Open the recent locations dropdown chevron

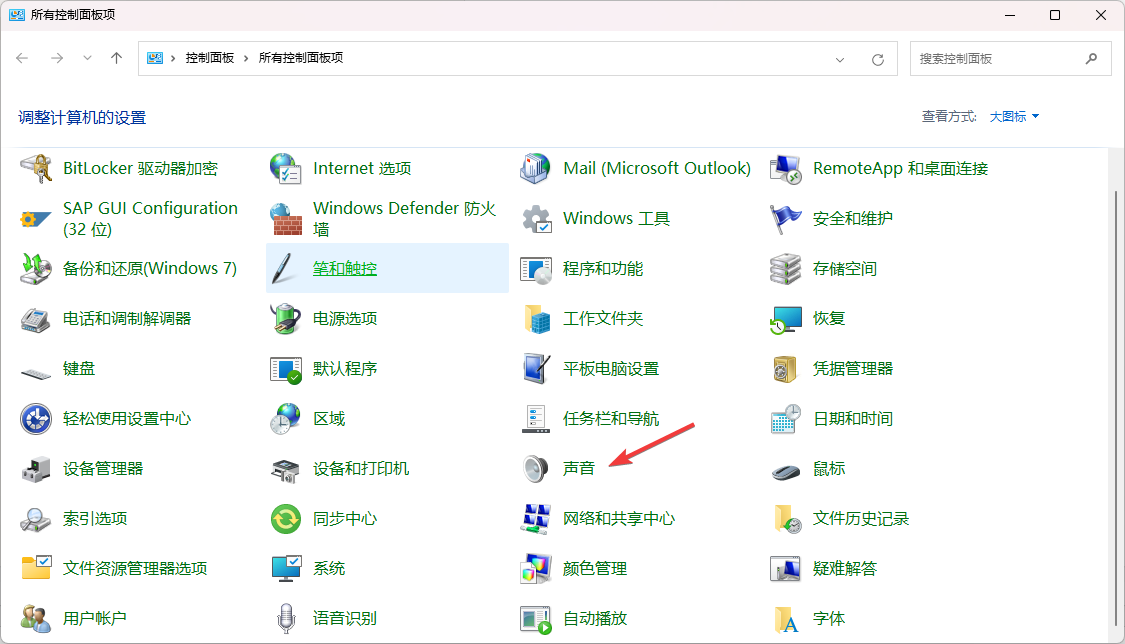click(87, 59)
